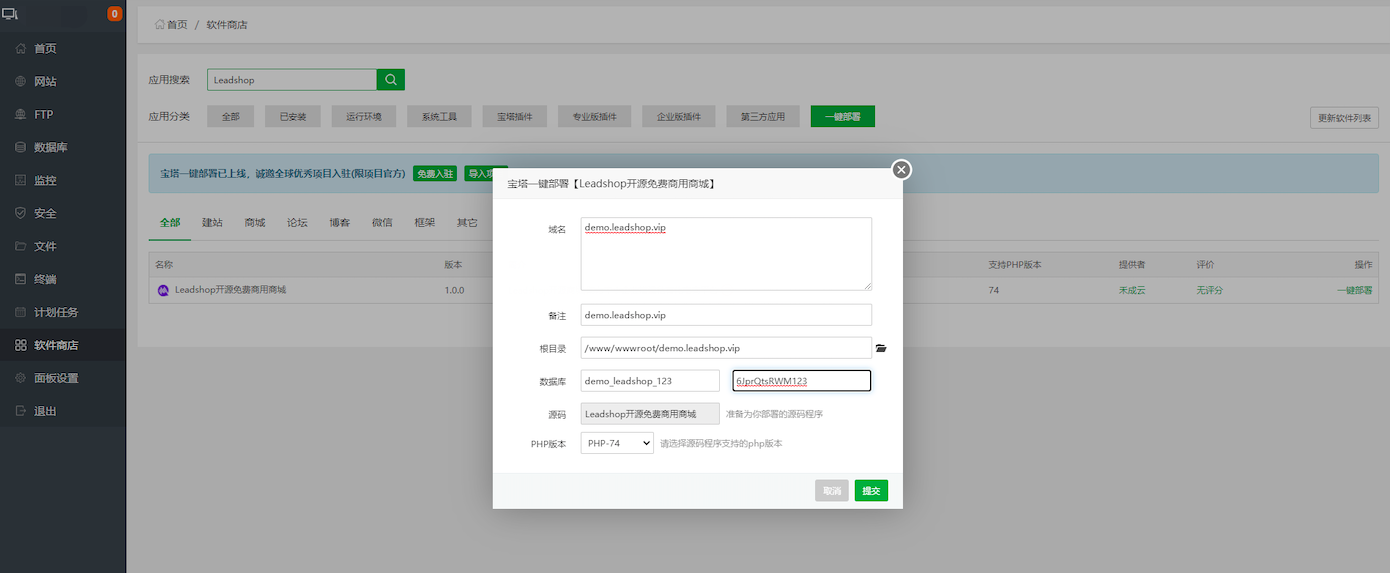Click 一键部署 link in Leadshop row
Image resolution: width=1390 pixels, height=573 pixels.
point(1354,290)
